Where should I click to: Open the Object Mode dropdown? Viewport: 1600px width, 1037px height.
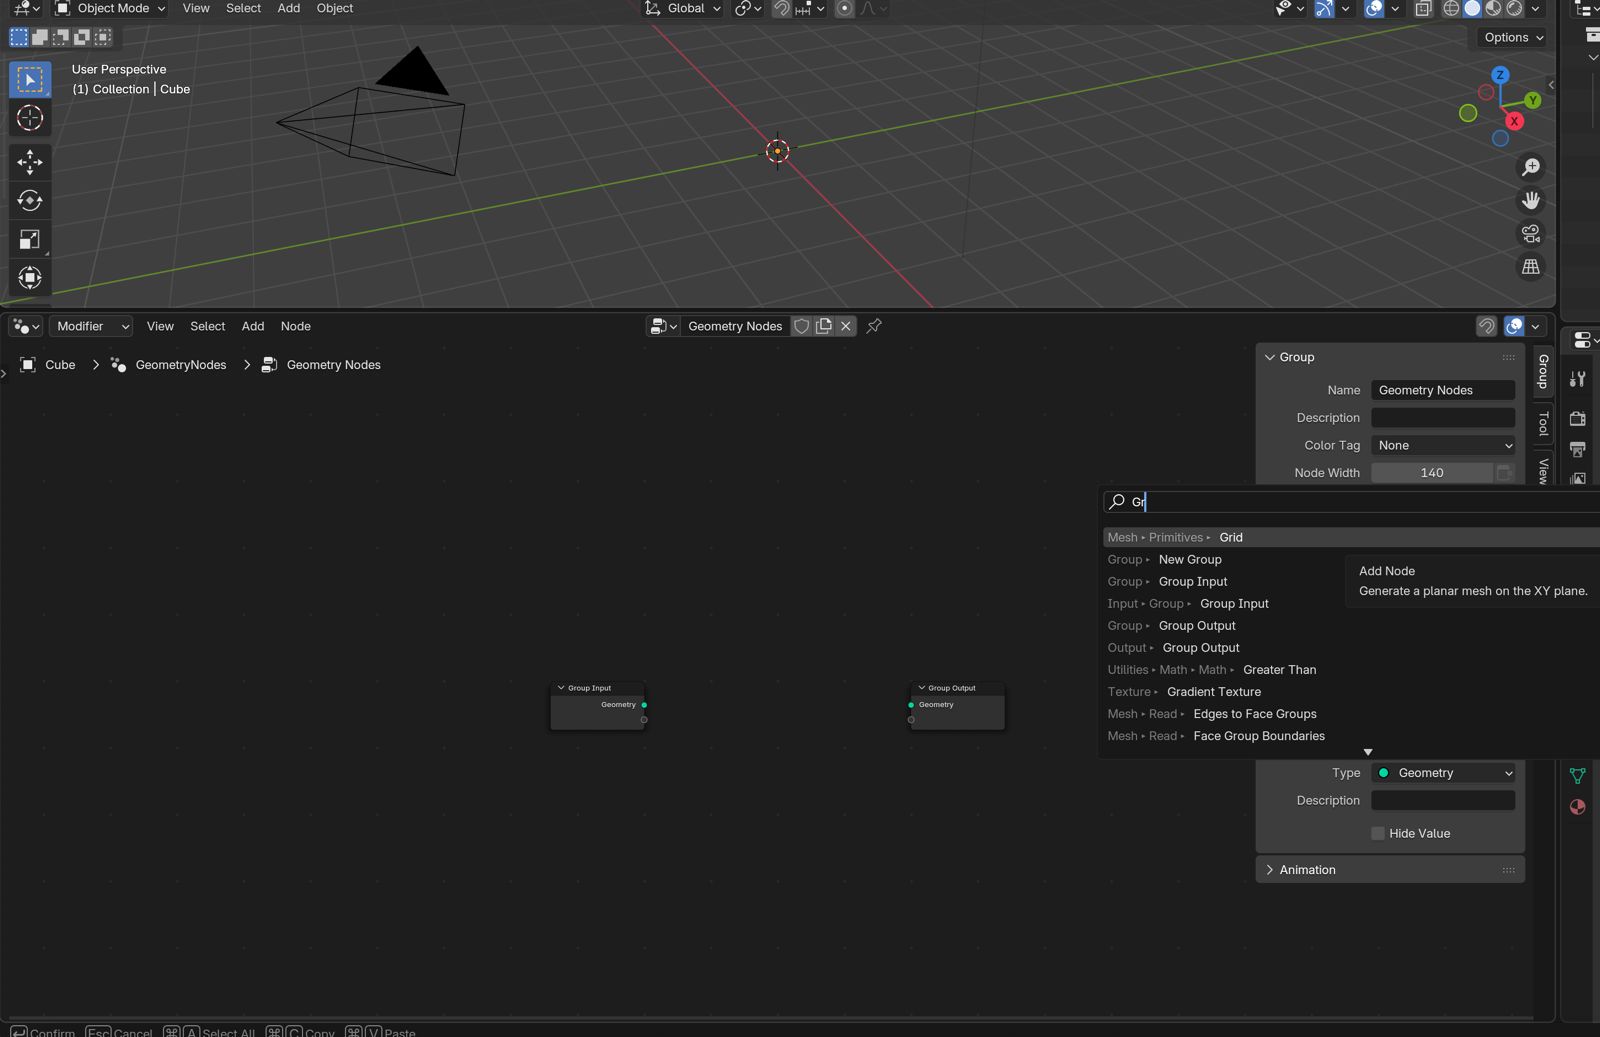111,9
